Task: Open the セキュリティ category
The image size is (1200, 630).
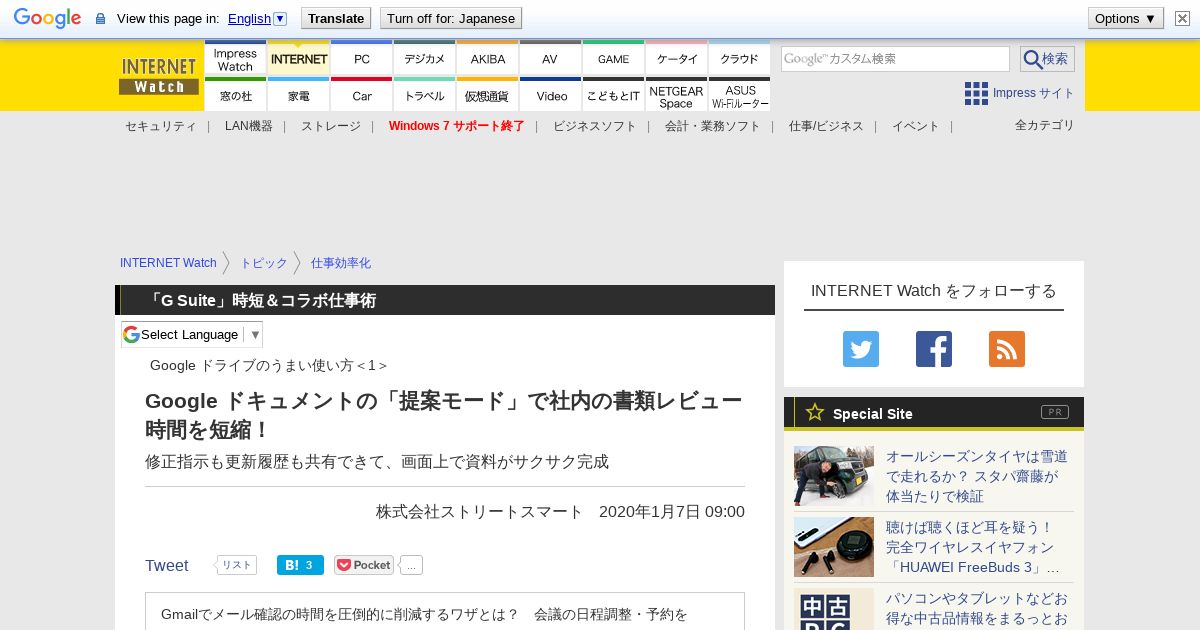Action: point(160,126)
